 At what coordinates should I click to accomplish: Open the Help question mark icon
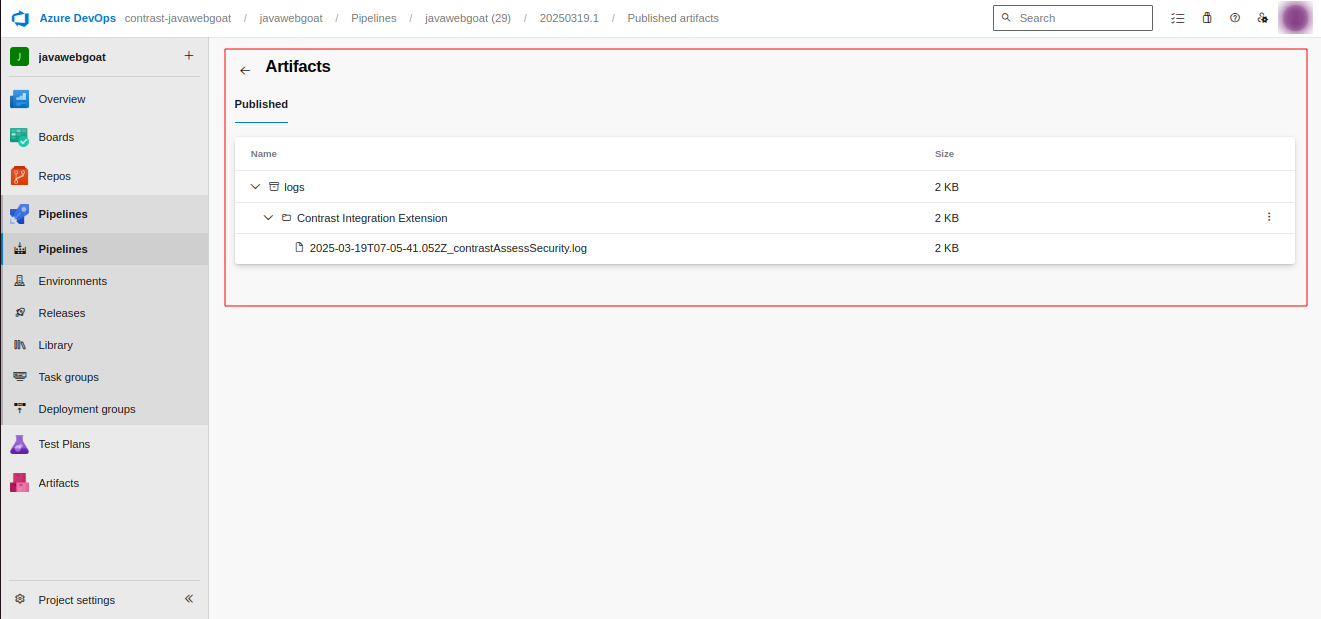tap(1235, 18)
